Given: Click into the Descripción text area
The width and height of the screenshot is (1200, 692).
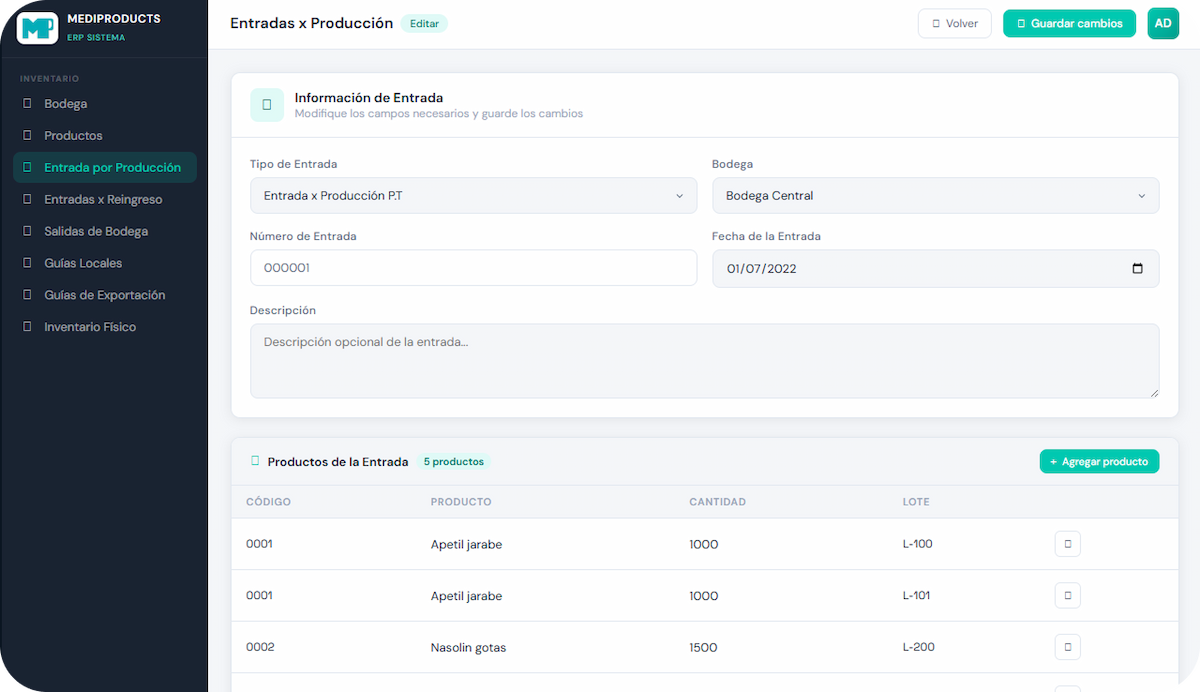Looking at the screenshot, I should [704, 361].
